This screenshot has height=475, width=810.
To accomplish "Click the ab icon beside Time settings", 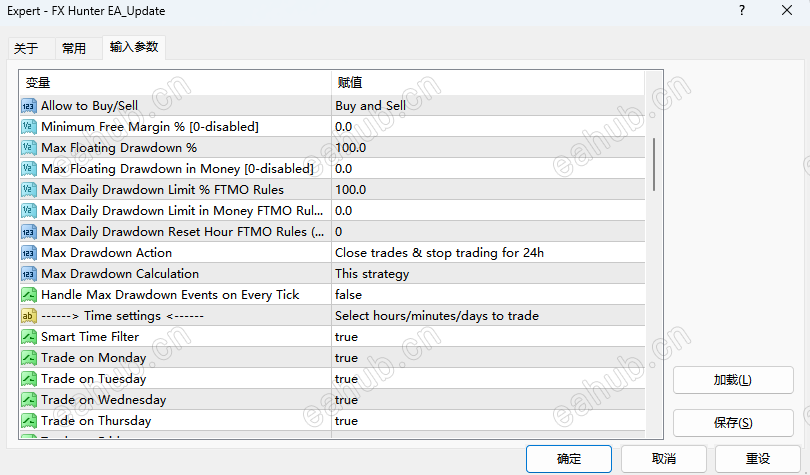I will [x=28, y=315].
